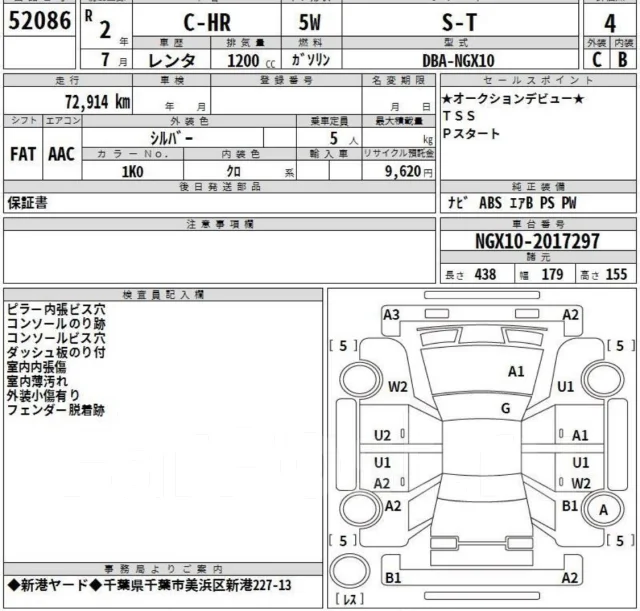Select the width value 179
Image resolution: width=640 pixels, height=611 pixels.
point(552,274)
